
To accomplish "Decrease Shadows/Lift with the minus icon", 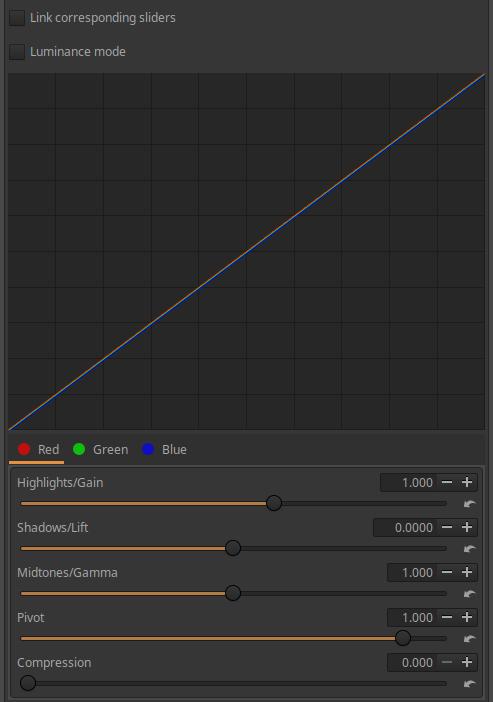I will [x=447, y=527].
